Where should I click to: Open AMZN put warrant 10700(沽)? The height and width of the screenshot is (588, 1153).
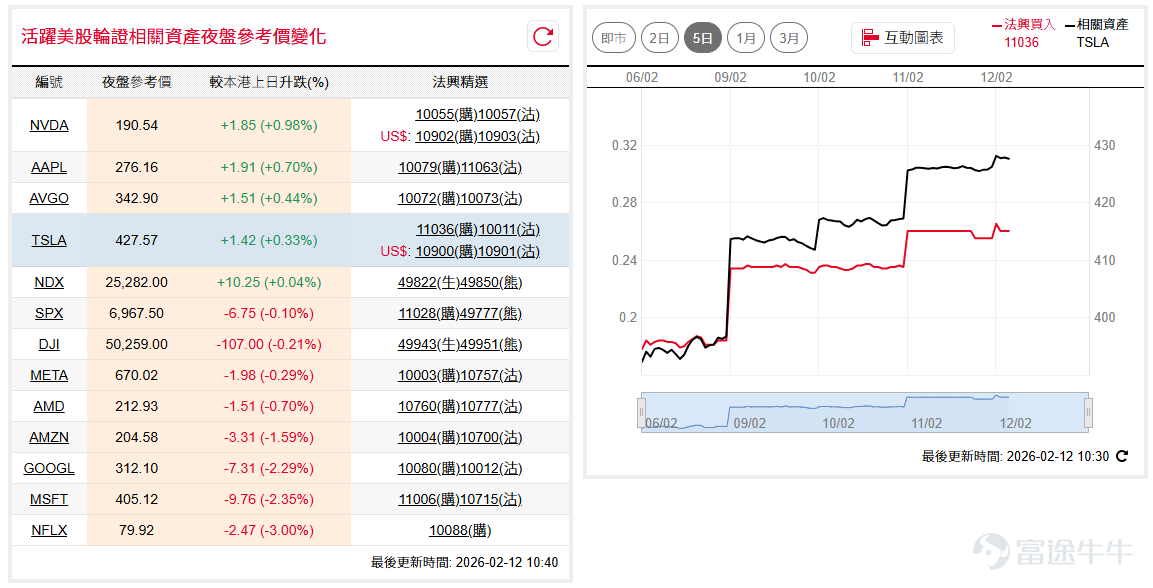[491, 437]
